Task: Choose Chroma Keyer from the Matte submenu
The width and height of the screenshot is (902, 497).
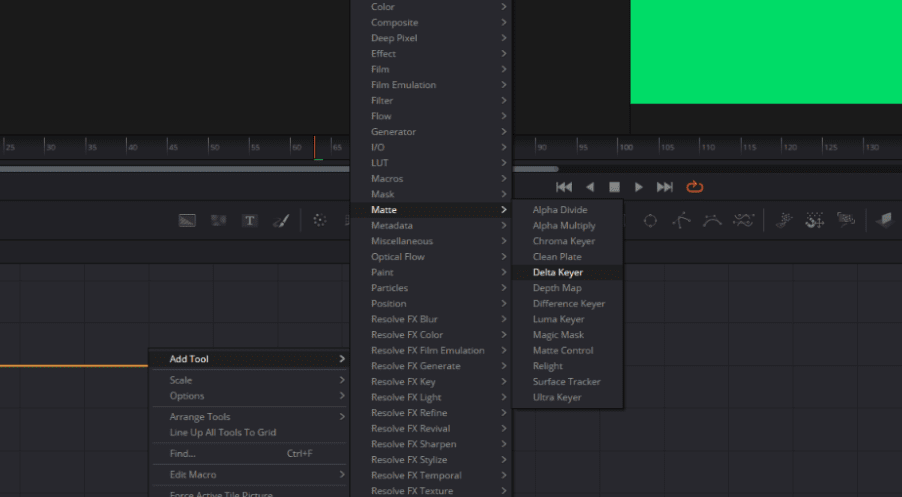Action: 567,241
